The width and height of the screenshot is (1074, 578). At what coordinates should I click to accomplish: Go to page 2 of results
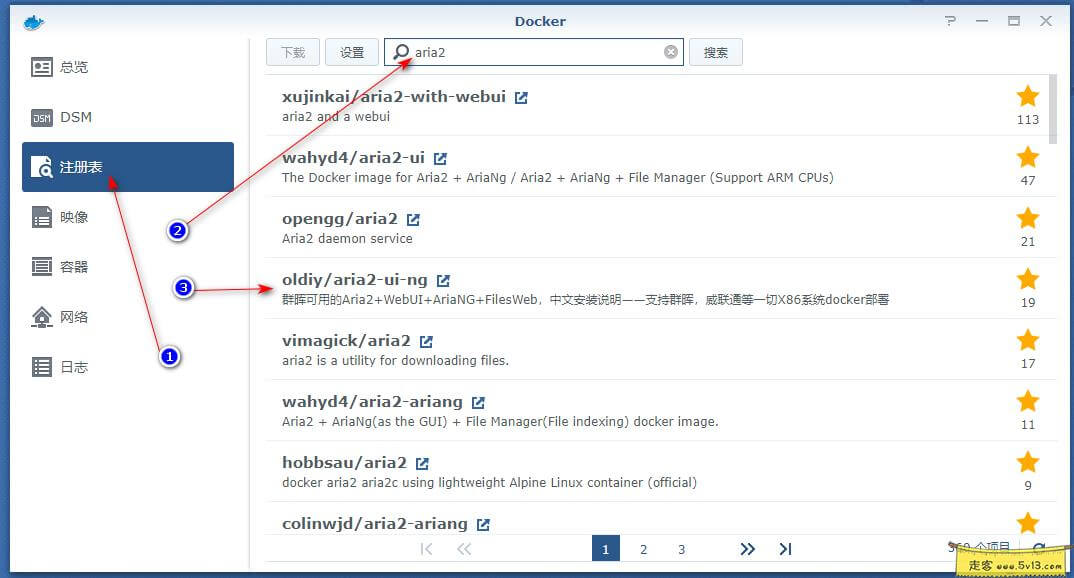pyautogui.click(x=643, y=548)
